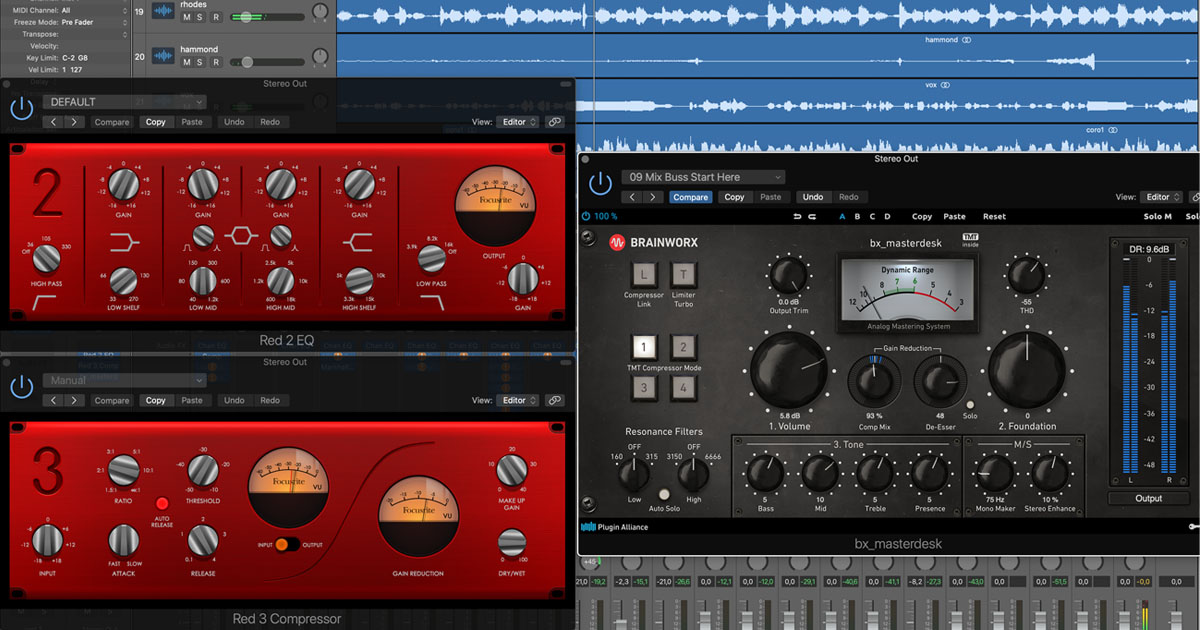Click Compare in the bx_masterdesk window

(690, 197)
